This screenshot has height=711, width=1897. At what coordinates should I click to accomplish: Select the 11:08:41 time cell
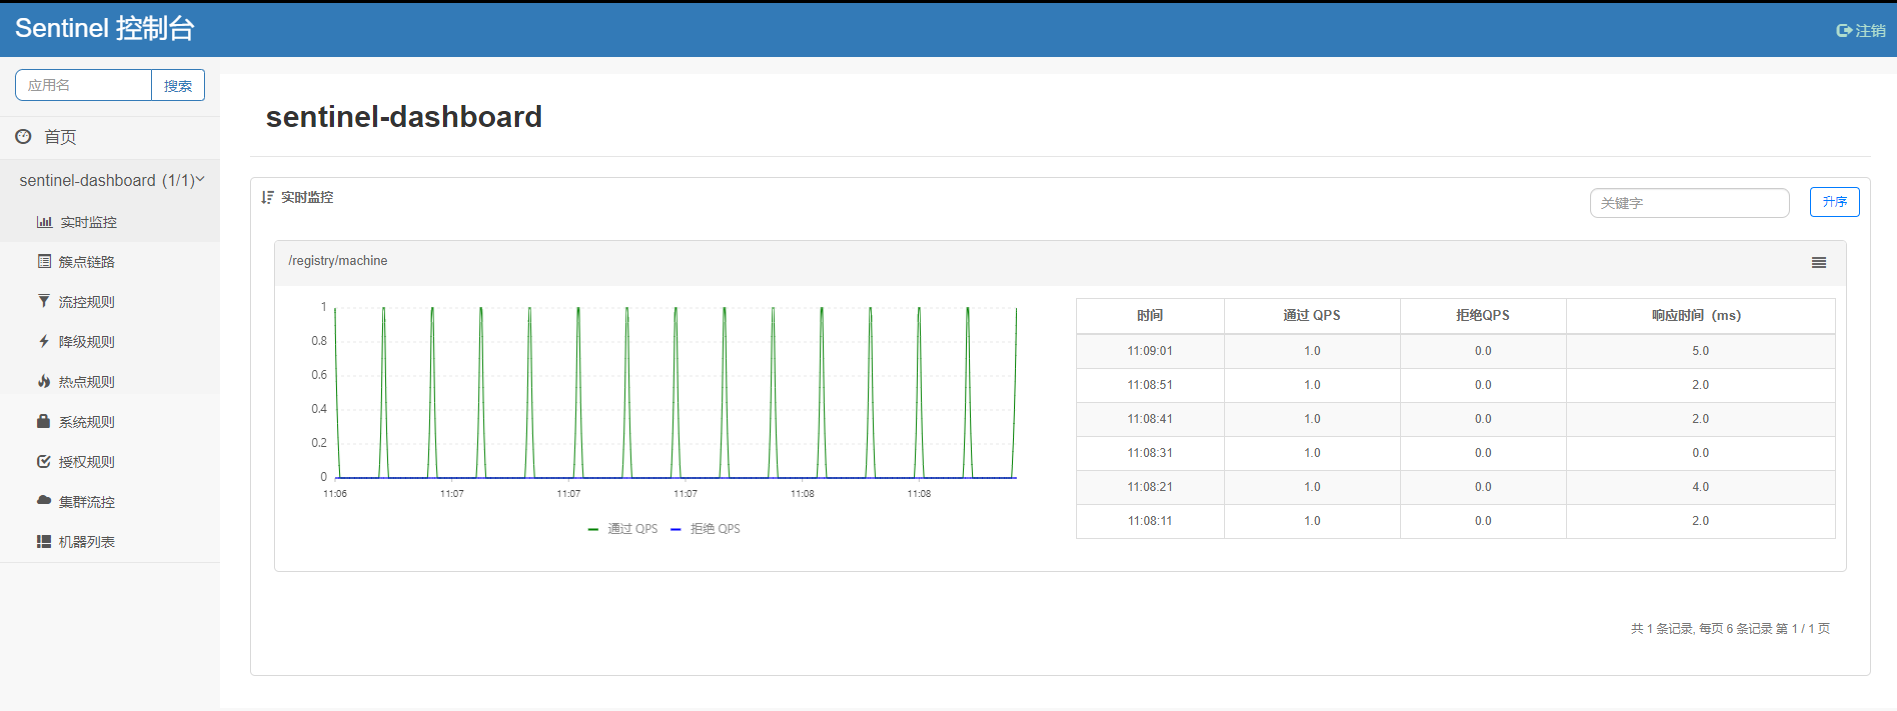coord(1150,419)
